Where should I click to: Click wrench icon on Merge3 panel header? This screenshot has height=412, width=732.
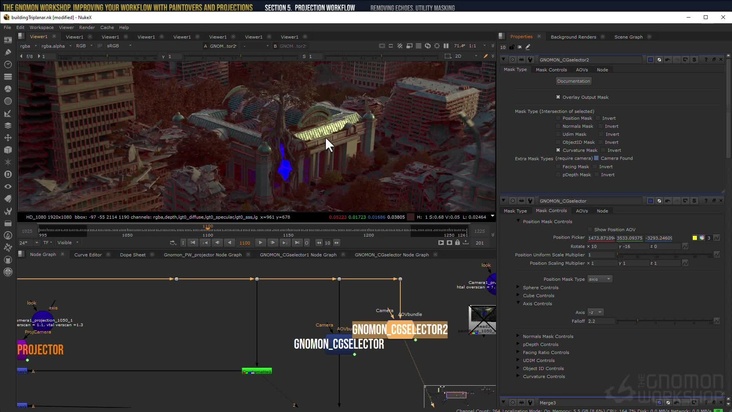pyautogui.click(x=530, y=402)
